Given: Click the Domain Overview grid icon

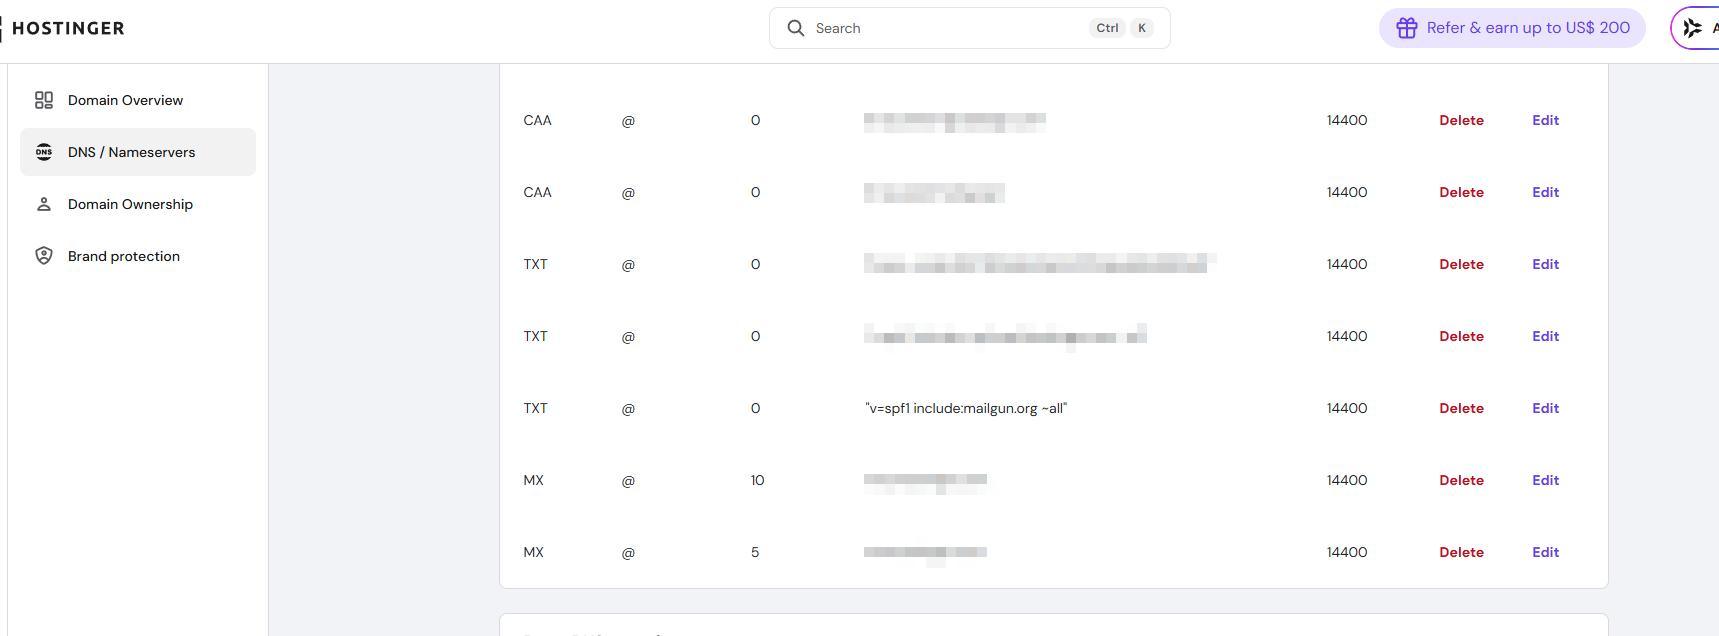Looking at the screenshot, I should [44, 100].
